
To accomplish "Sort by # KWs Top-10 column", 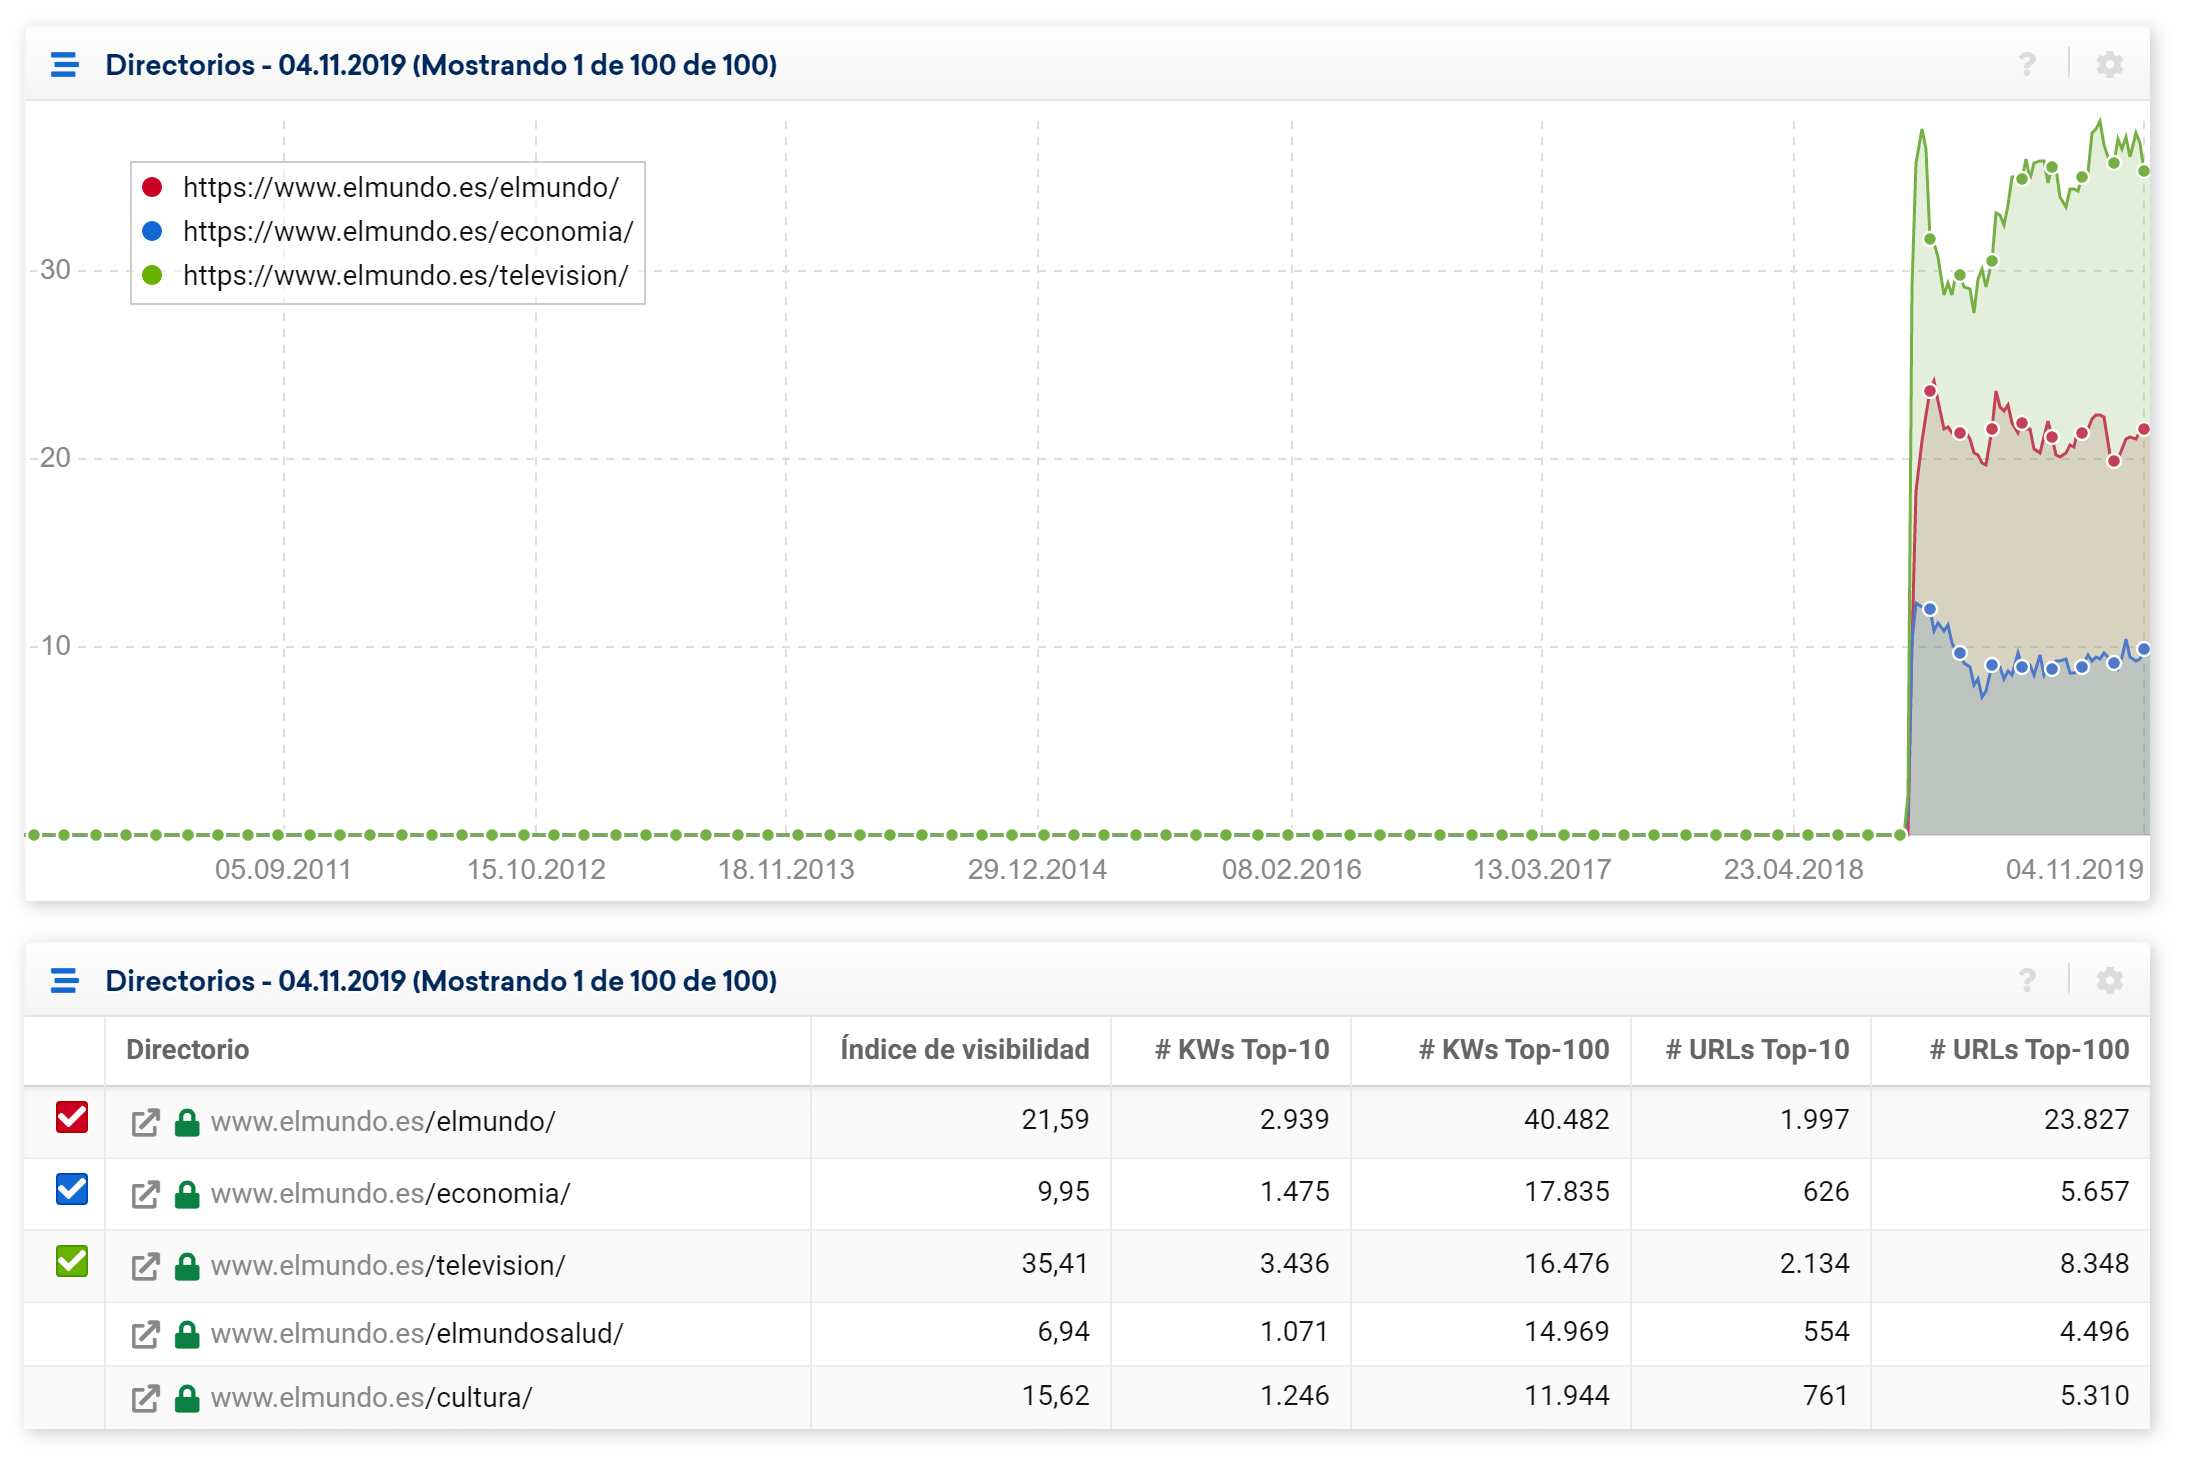I will [x=1242, y=1049].
